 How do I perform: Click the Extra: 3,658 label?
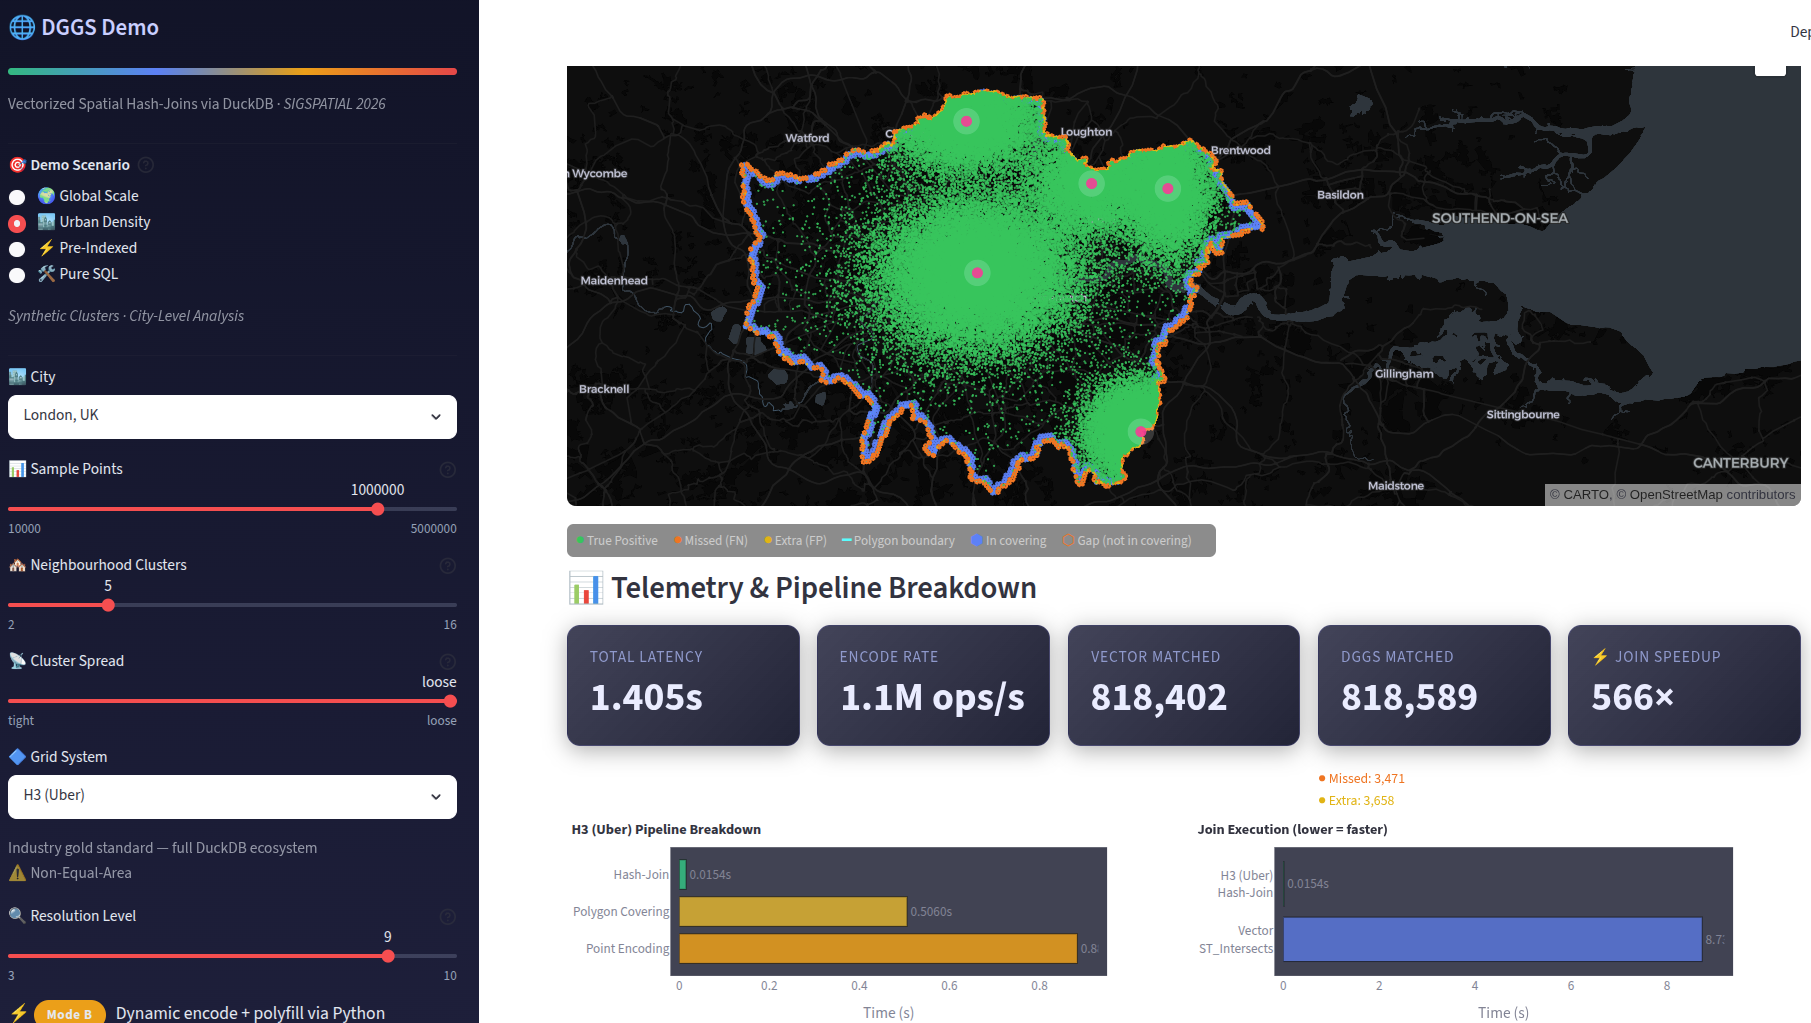[1356, 801]
